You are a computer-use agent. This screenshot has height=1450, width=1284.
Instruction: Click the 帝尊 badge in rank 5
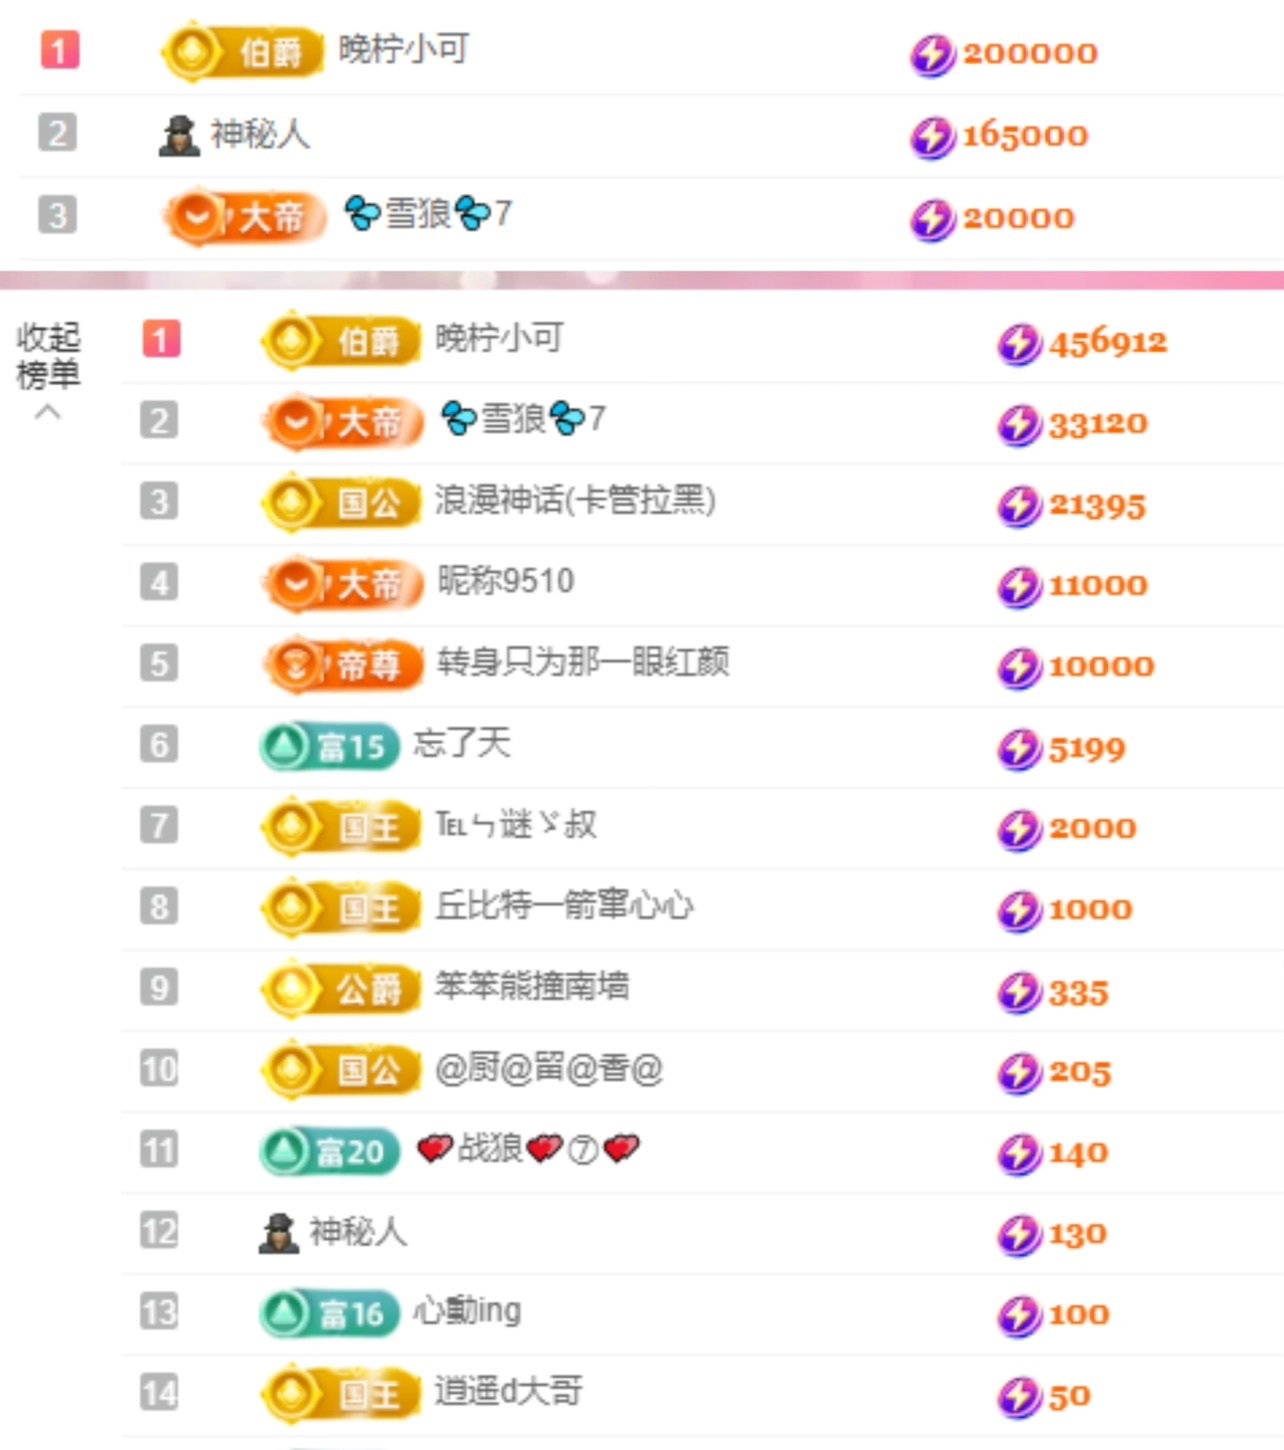342,665
